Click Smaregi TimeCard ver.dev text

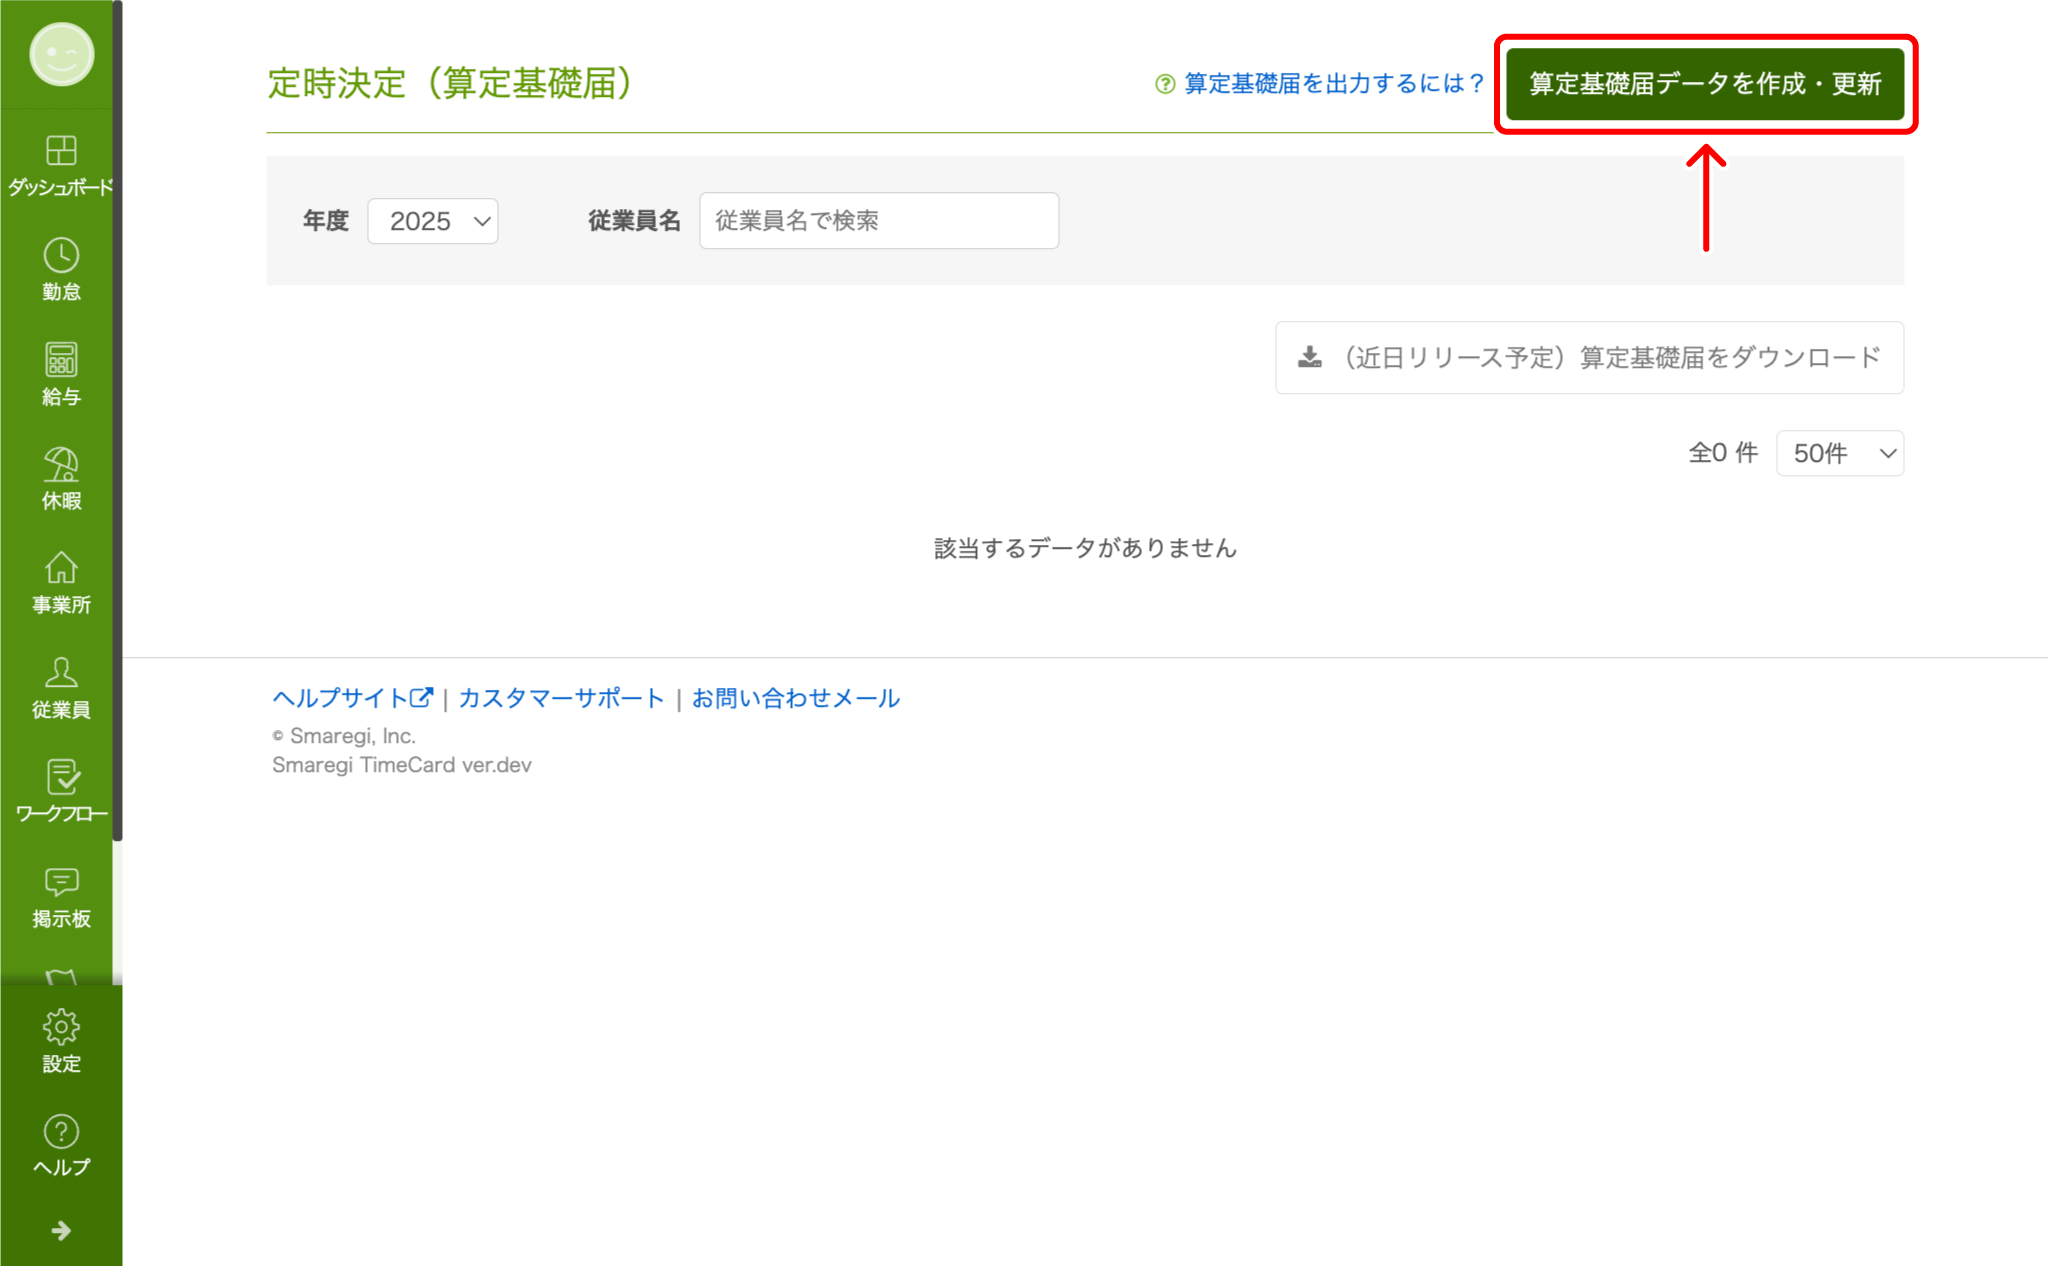[x=402, y=765]
